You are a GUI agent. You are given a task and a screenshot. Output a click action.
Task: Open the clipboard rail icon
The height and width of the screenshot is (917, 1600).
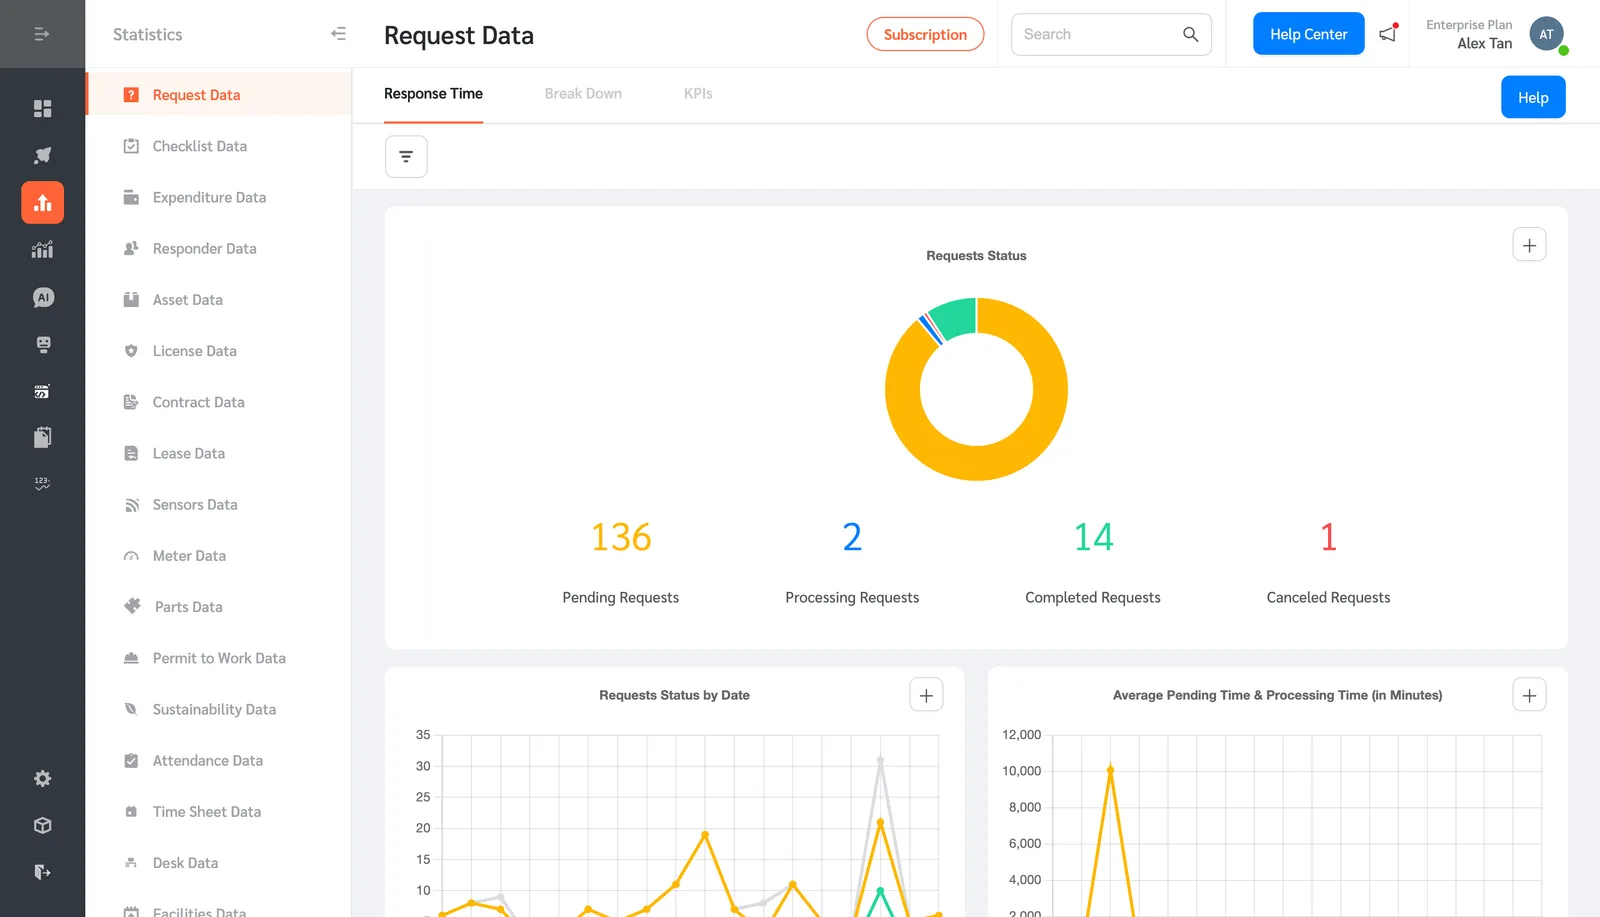tap(42, 437)
